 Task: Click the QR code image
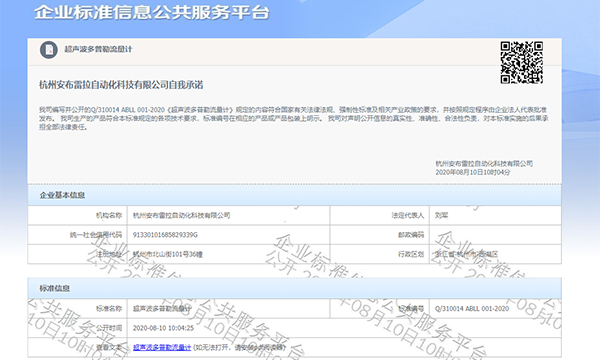pyautogui.click(x=522, y=62)
